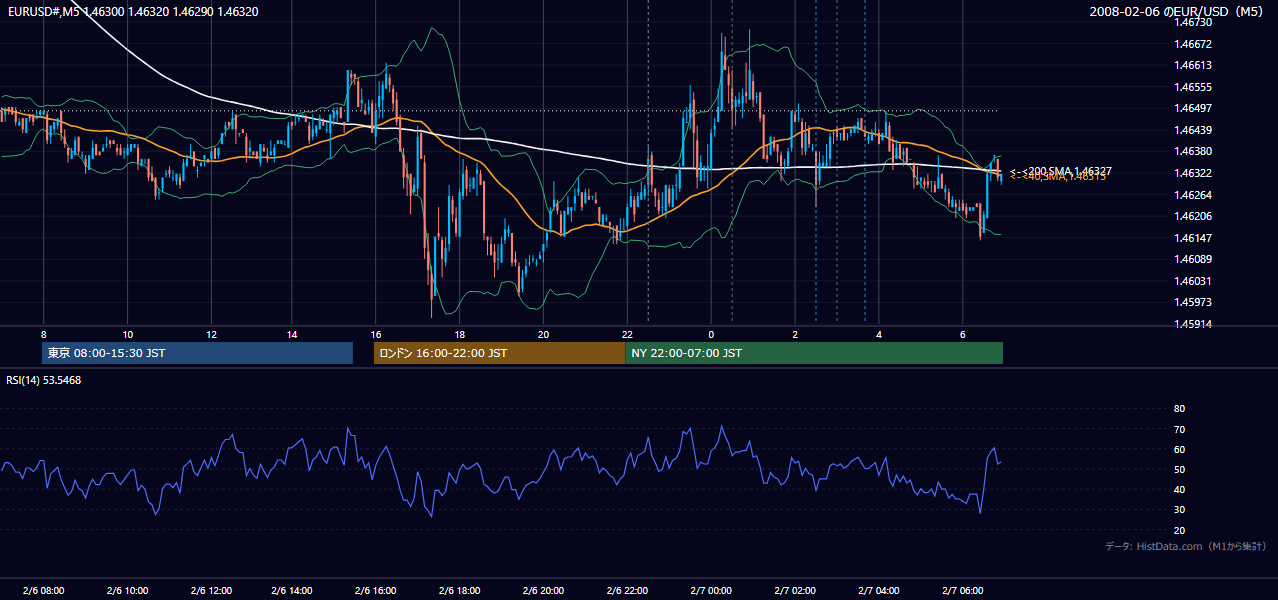Click hour label 22 under price chart
Viewport: 1278px width, 600px height.
tap(627, 334)
